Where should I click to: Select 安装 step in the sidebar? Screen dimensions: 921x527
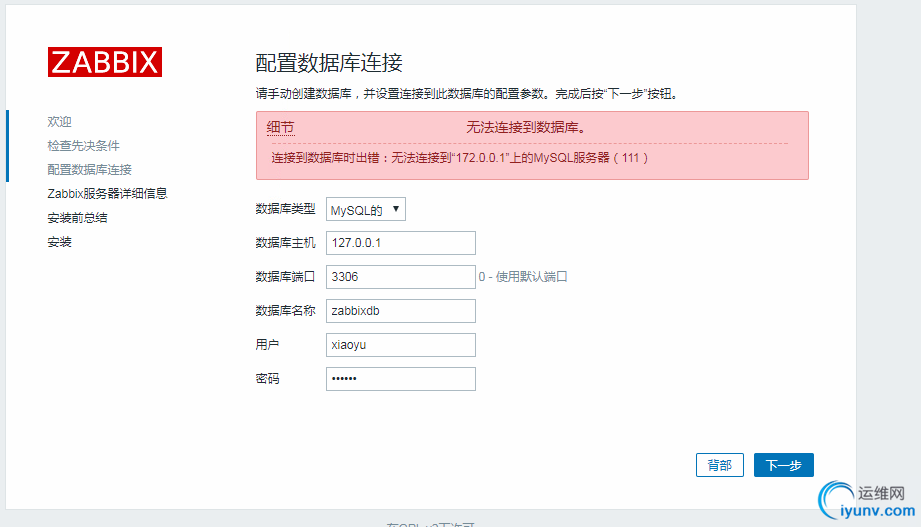tap(59, 242)
